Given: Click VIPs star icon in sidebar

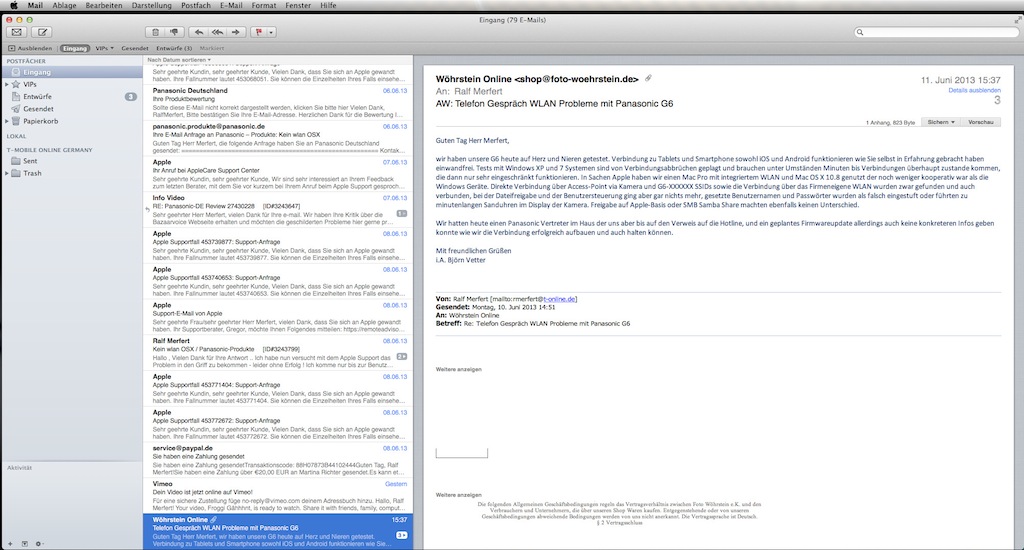Looking at the screenshot, I should pos(16,84).
